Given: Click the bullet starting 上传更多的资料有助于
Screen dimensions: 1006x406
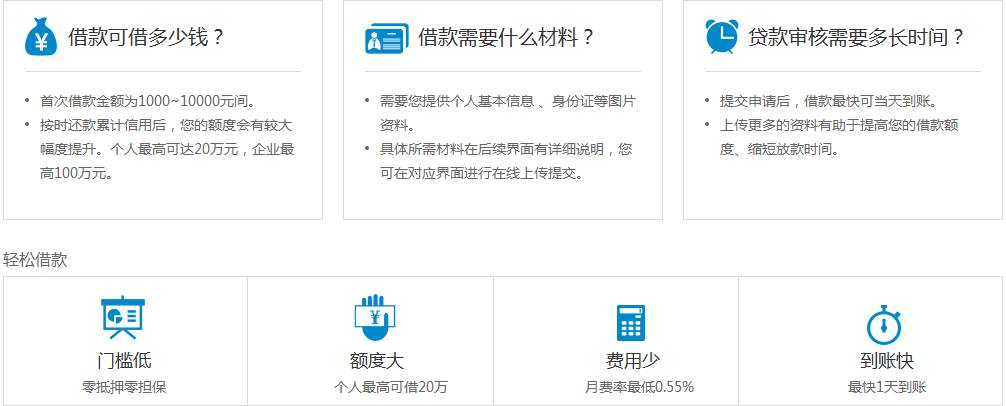Looking at the screenshot, I should 839,137.
